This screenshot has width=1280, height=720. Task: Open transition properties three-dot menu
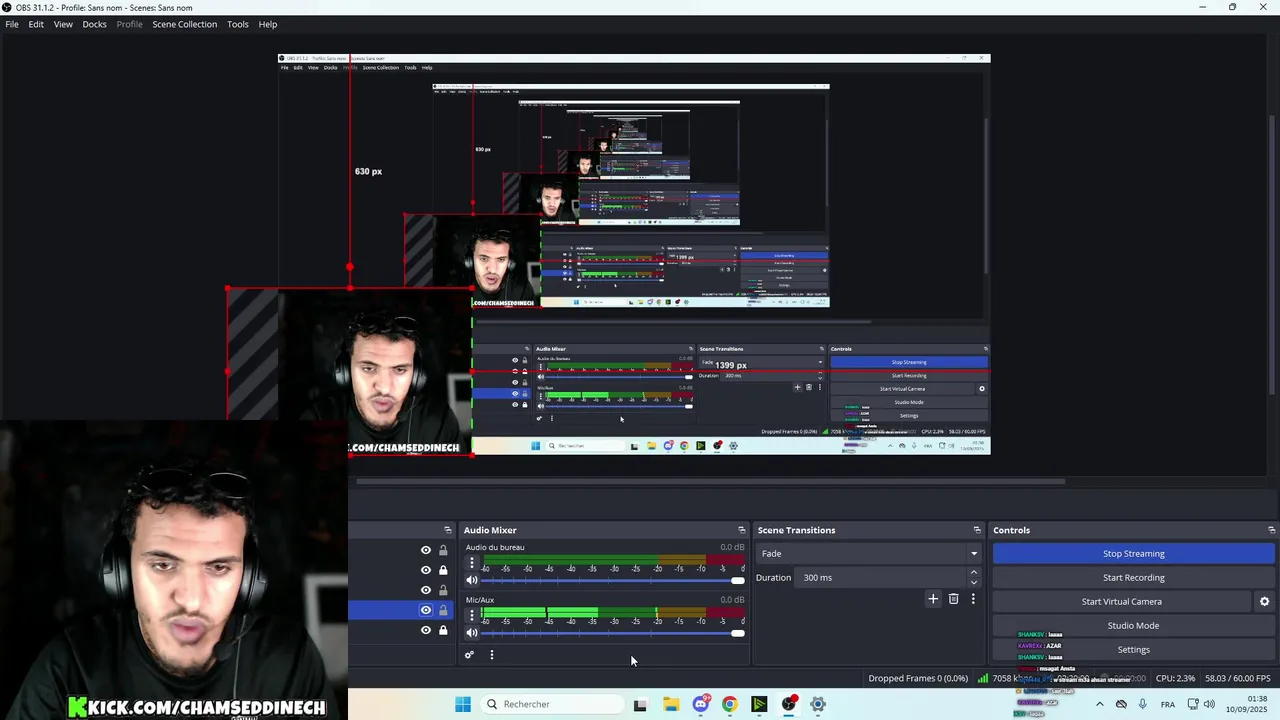click(973, 599)
